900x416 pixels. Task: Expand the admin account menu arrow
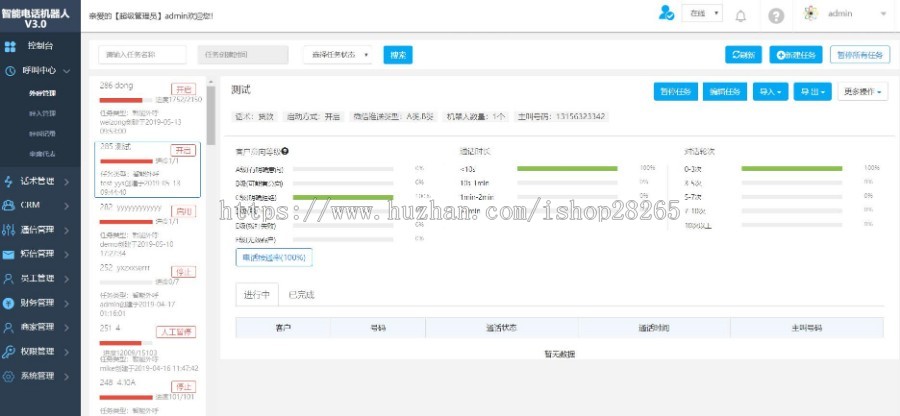[x=883, y=14]
